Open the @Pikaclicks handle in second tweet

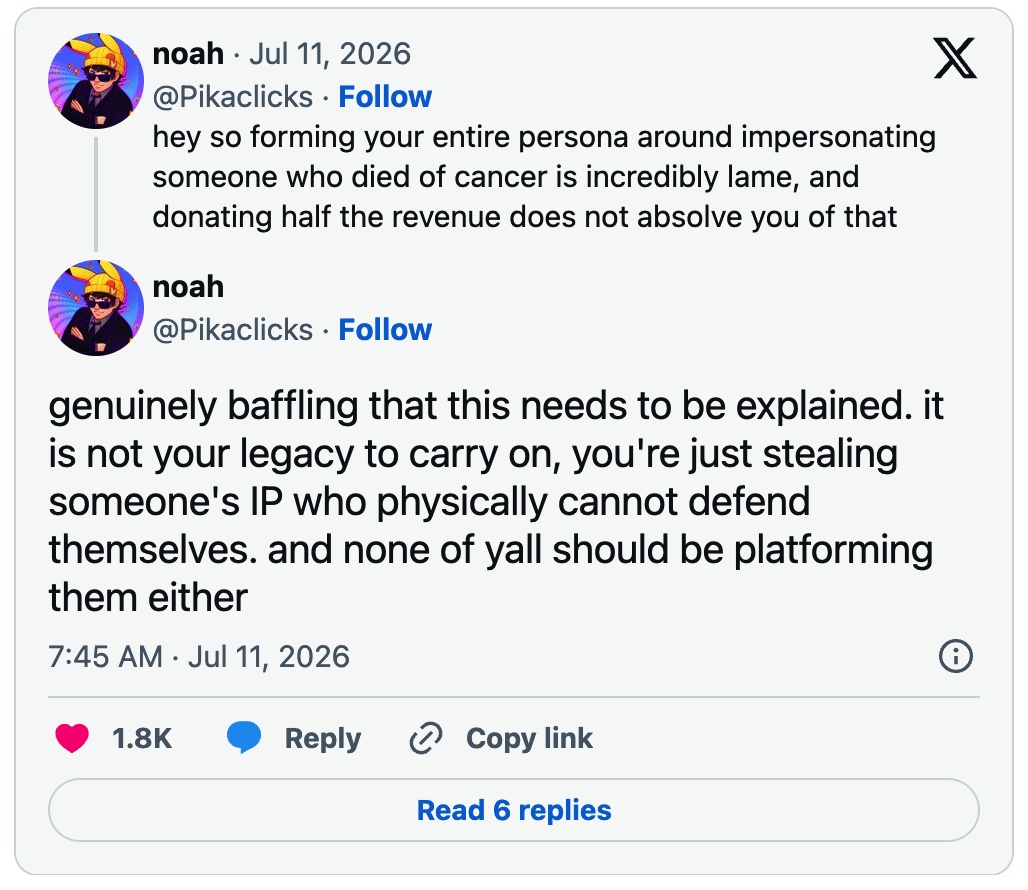pos(233,330)
